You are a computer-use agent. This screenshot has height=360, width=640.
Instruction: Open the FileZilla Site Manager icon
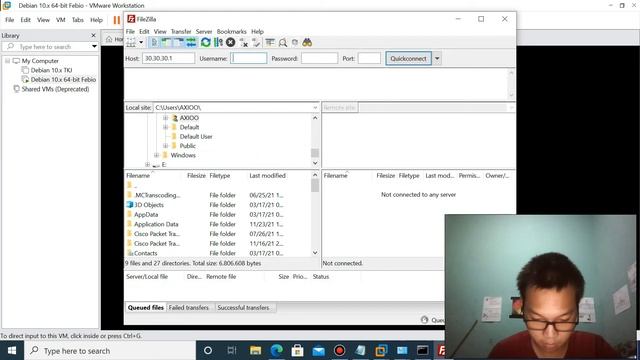131,42
